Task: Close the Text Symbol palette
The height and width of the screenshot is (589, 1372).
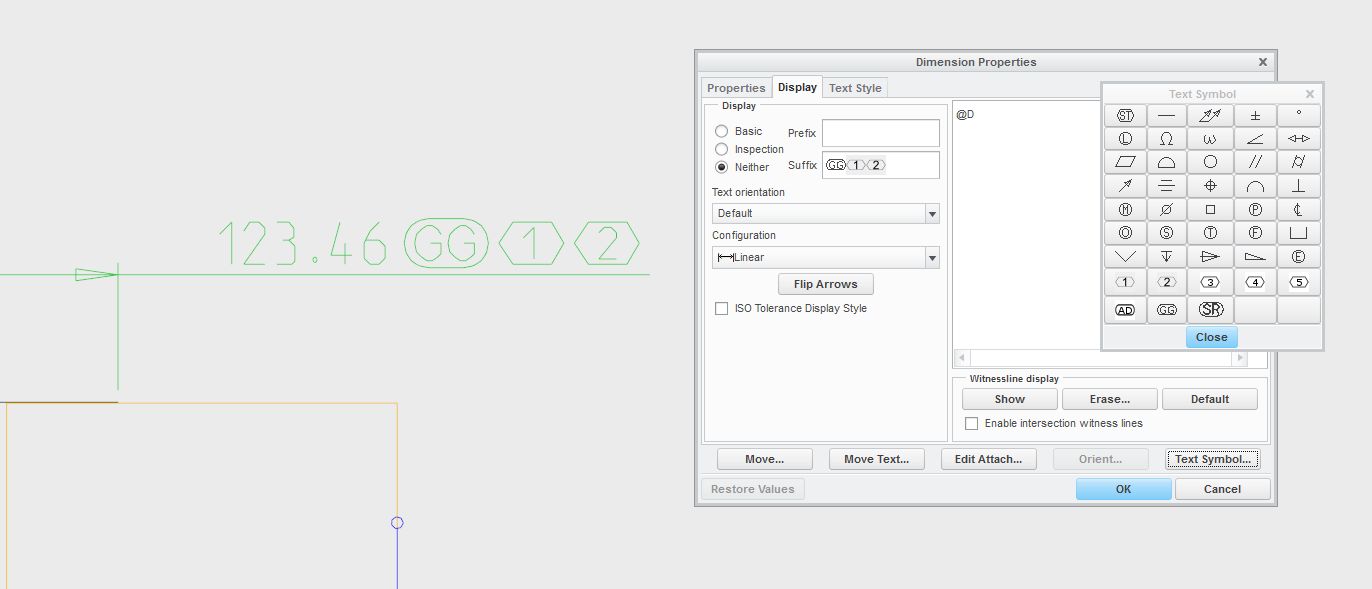Action: (1211, 337)
